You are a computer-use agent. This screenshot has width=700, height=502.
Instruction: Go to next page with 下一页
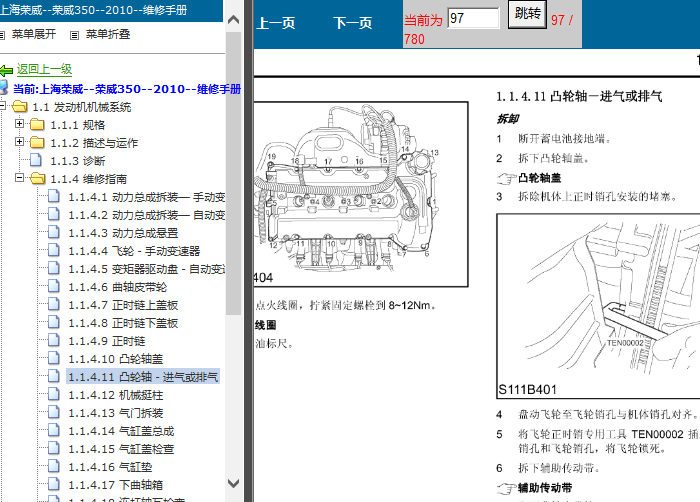click(x=353, y=23)
